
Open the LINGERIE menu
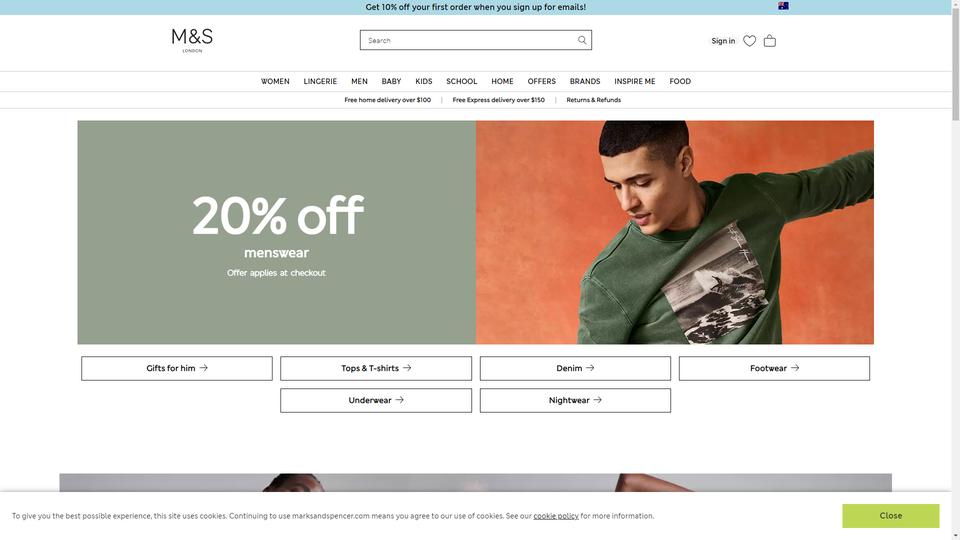pos(320,81)
